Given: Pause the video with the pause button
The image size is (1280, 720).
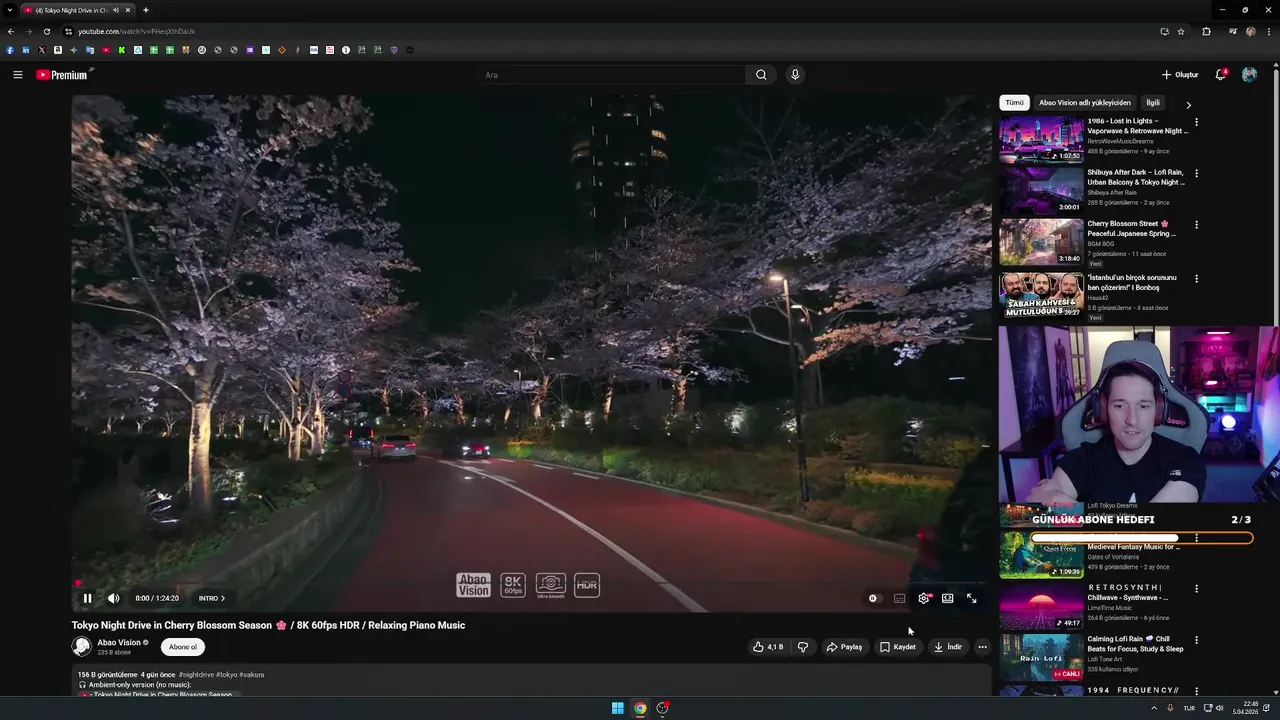Looking at the screenshot, I should pyautogui.click(x=87, y=598).
